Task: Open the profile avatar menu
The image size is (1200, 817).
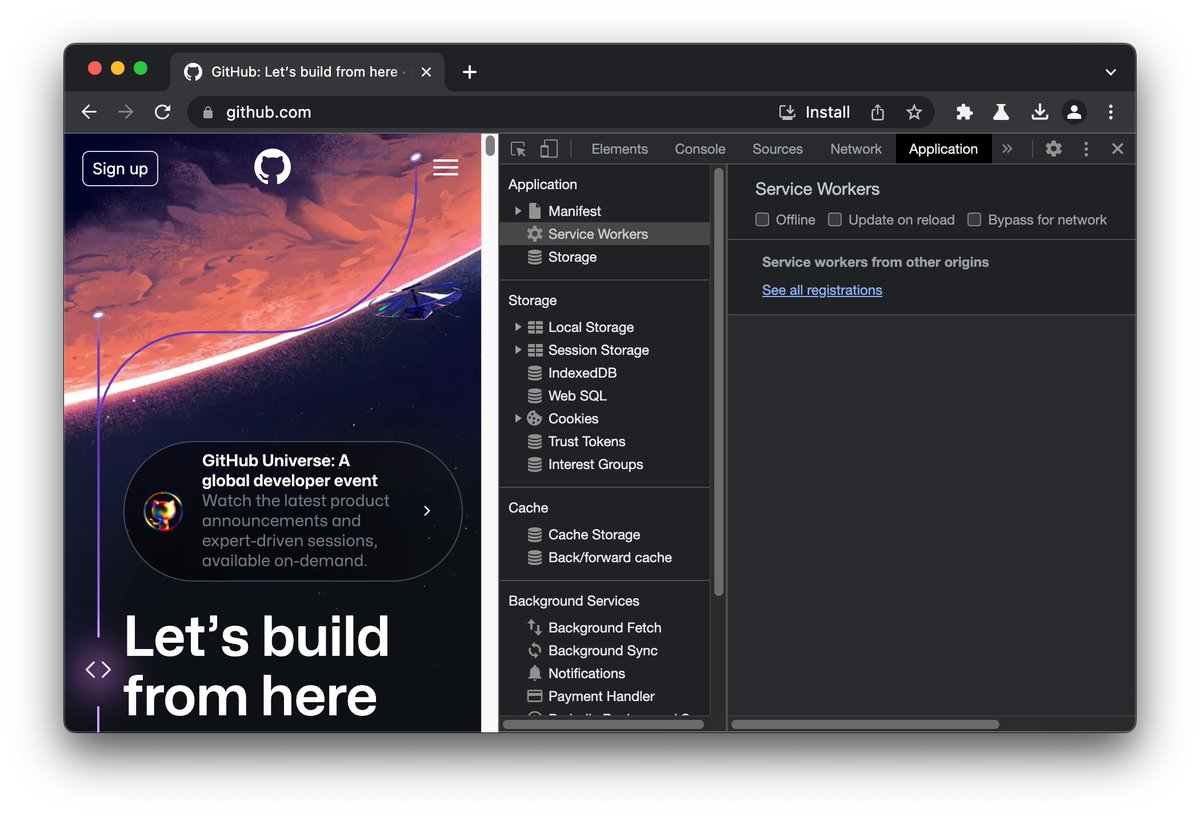Action: pyautogui.click(x=1074, y=112)
